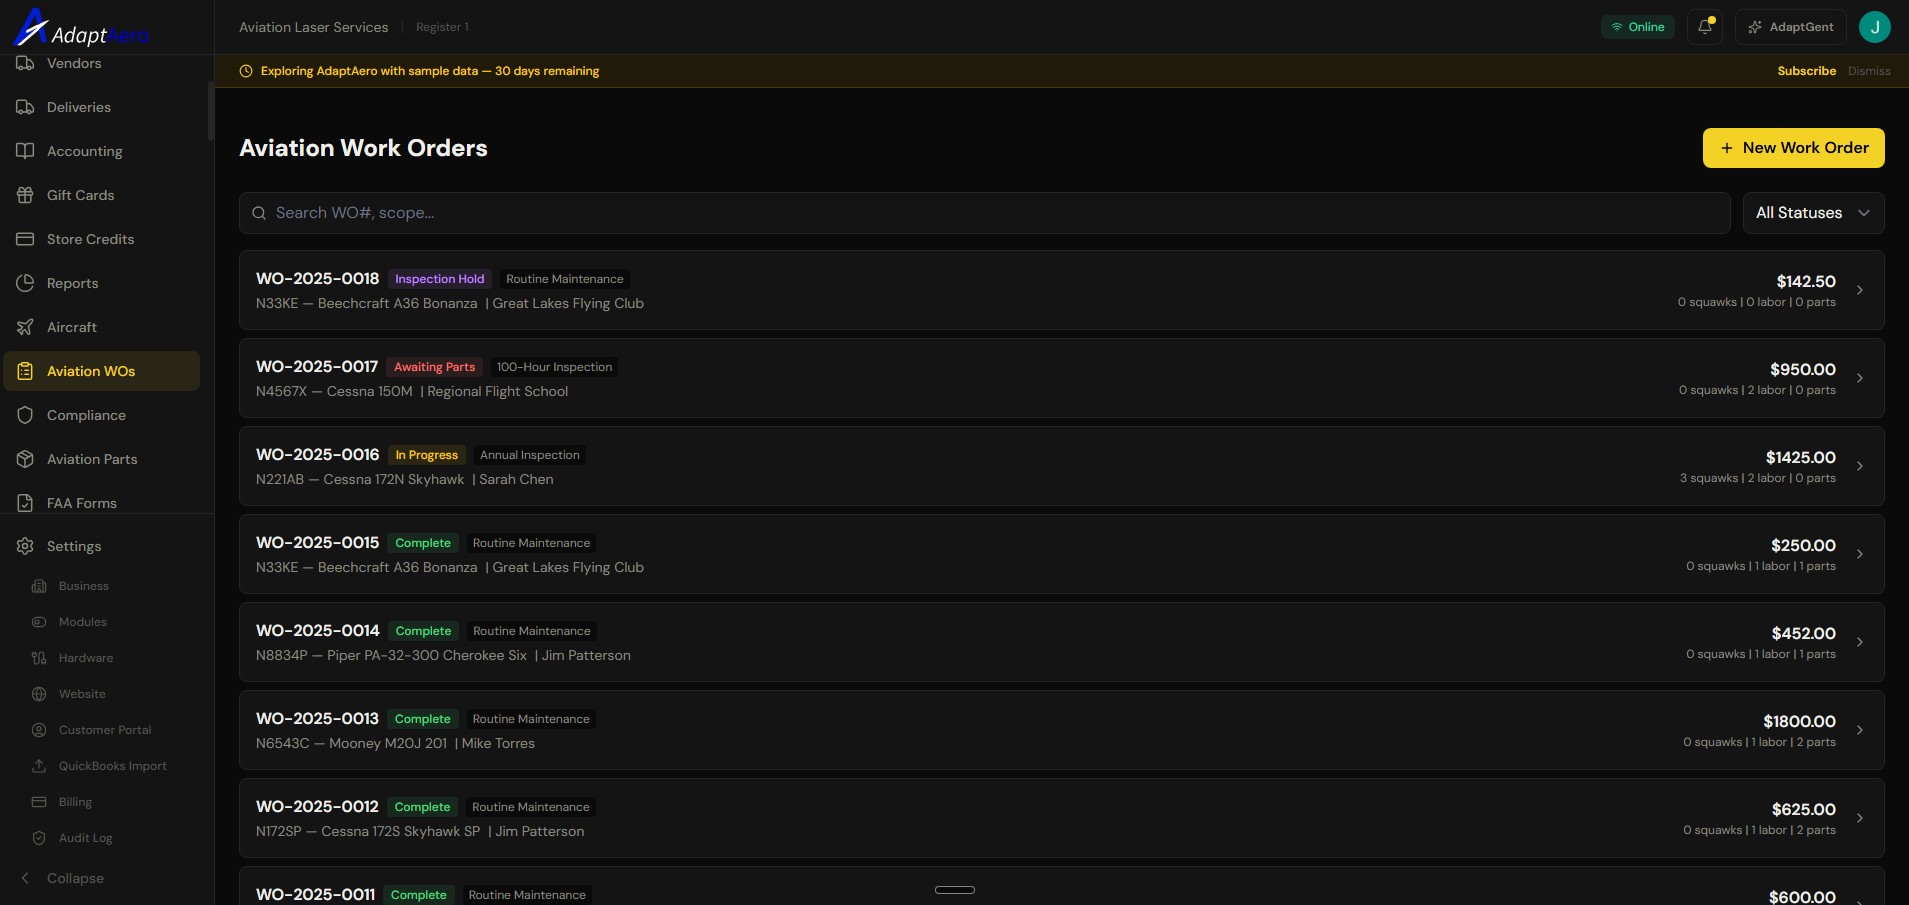Open the Aviation WOs sidebar menu item
1909x905 pixels.
tap(90, 371)
